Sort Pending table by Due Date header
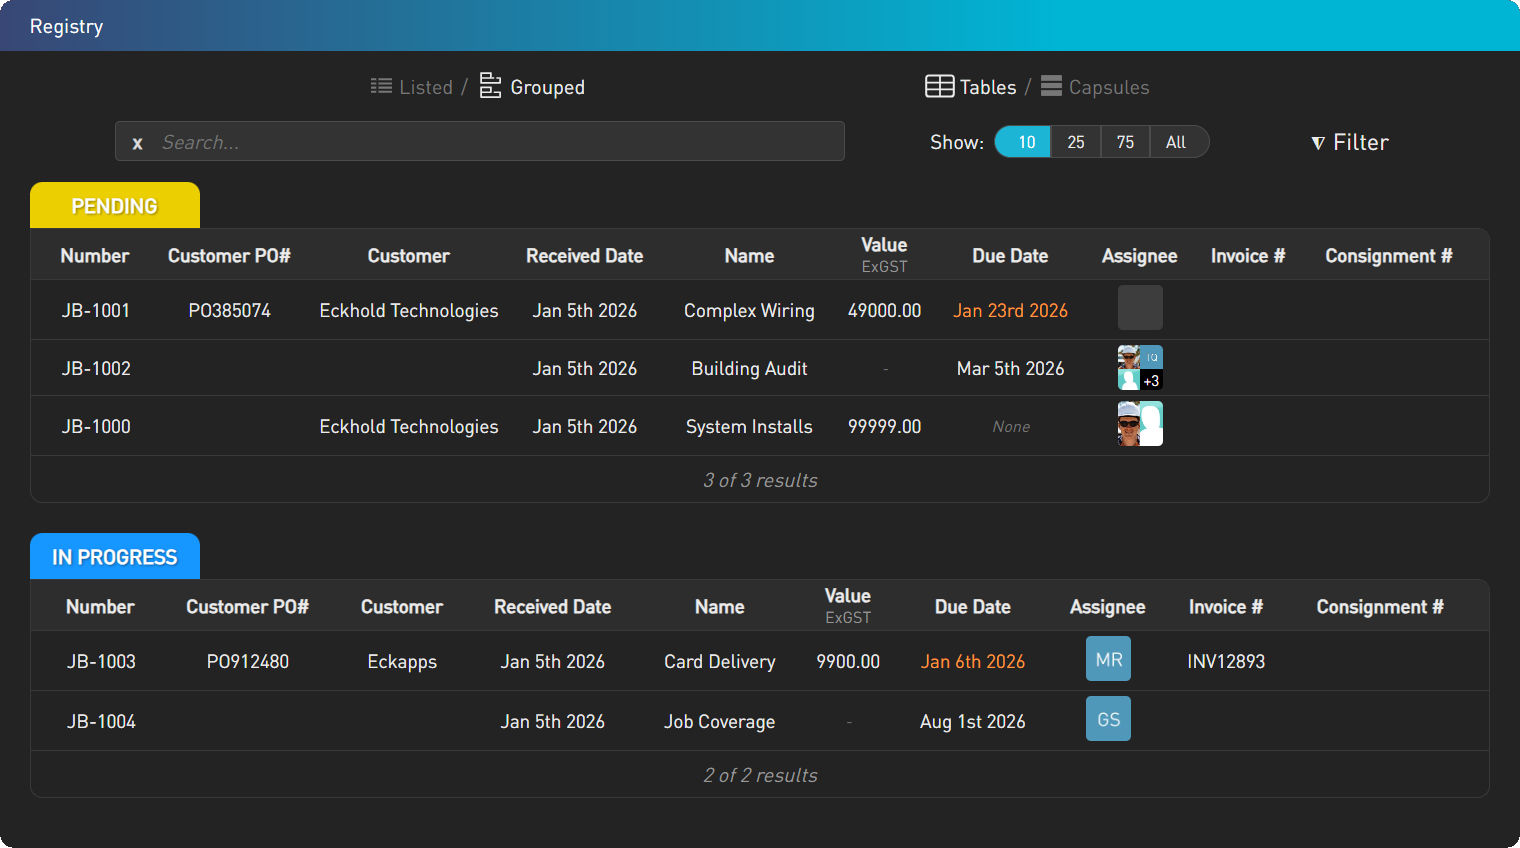 point(1010,256)
